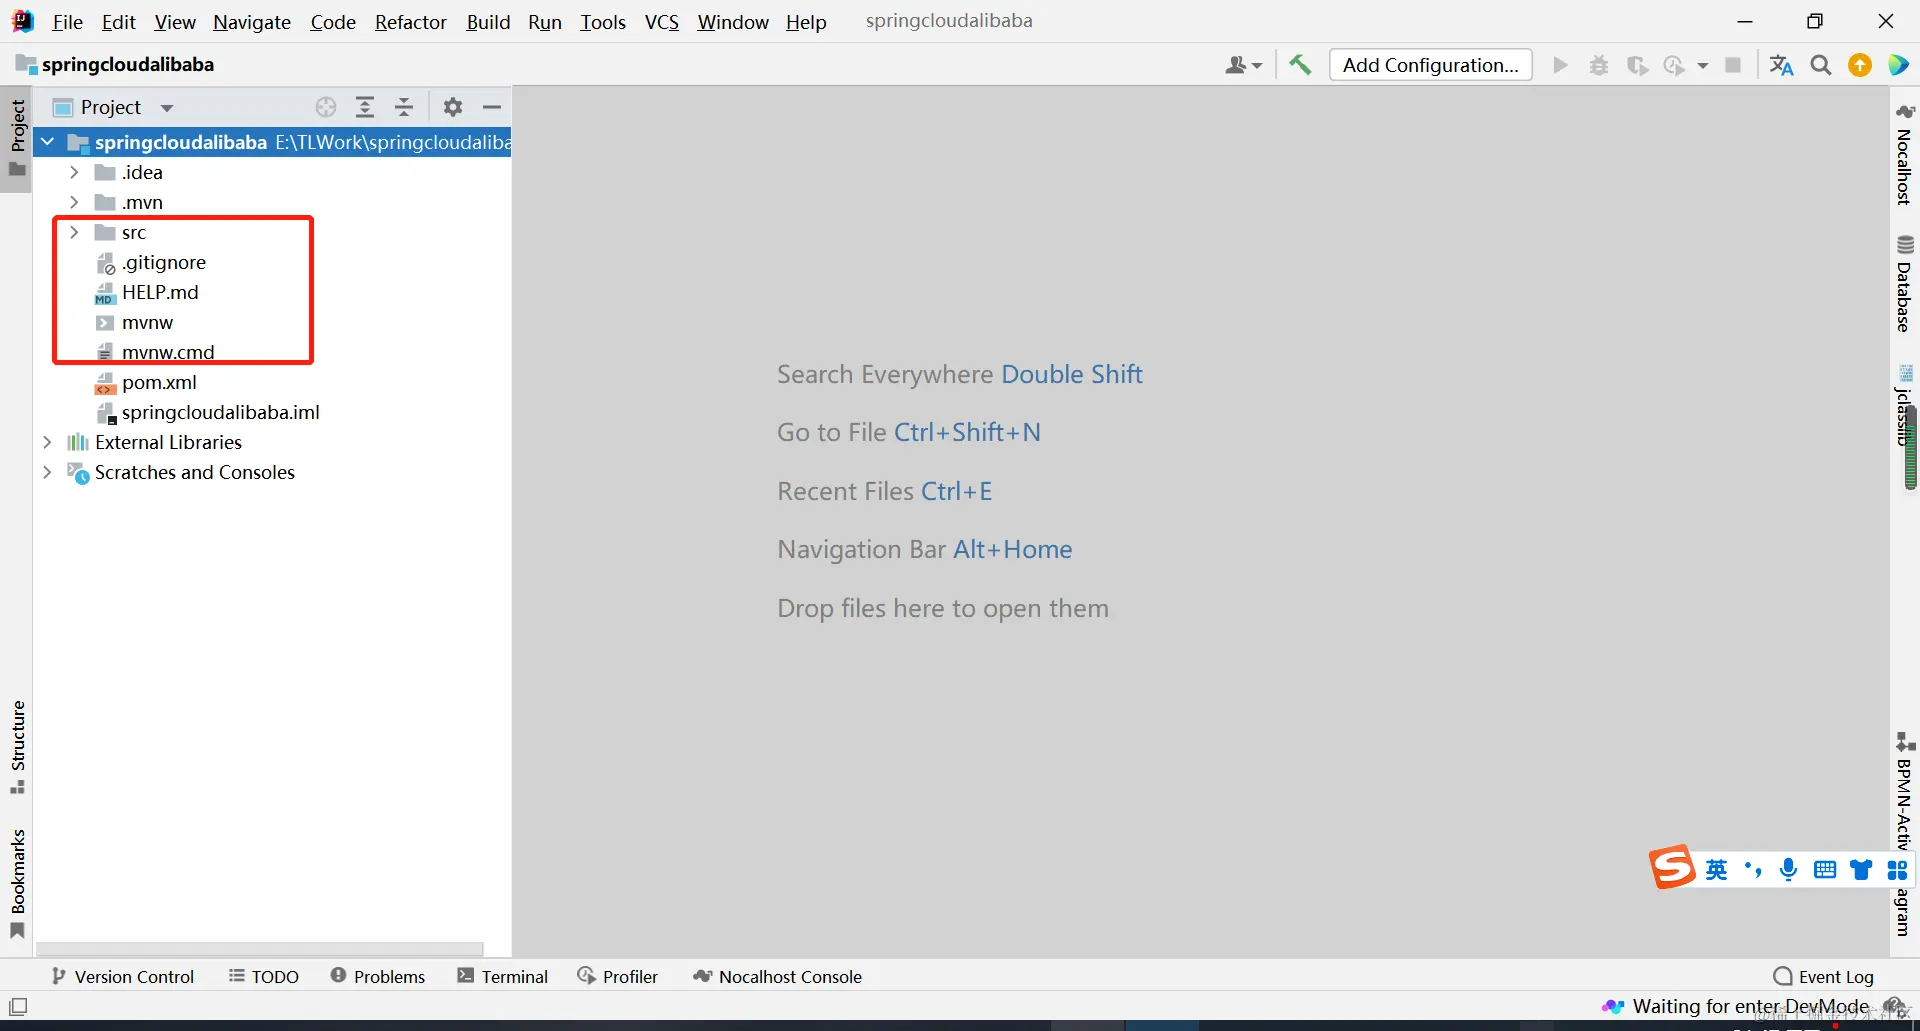Click the Select Opened File target icon
The height and width of the screenshot is (1031, 1920).
326,107
